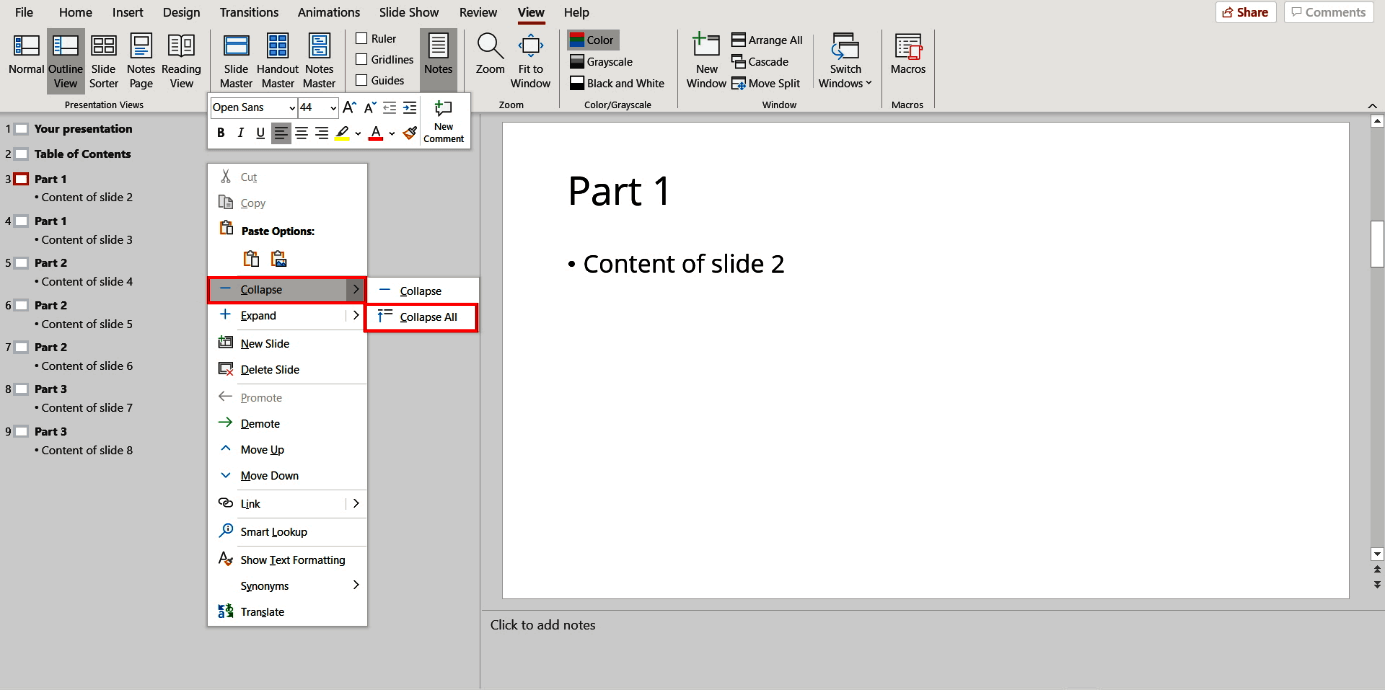Switch to the Animations ribbon tab
This screenshot has height=690, width=1385.
tap(328, 12)
